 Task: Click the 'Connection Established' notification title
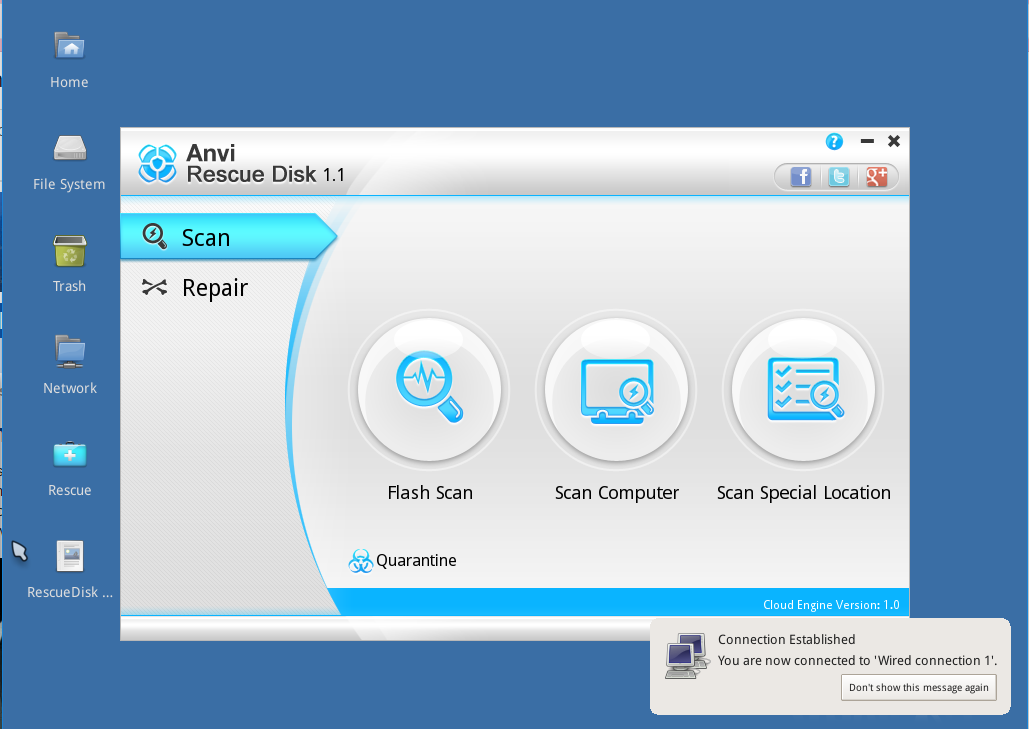coord(786,639)
